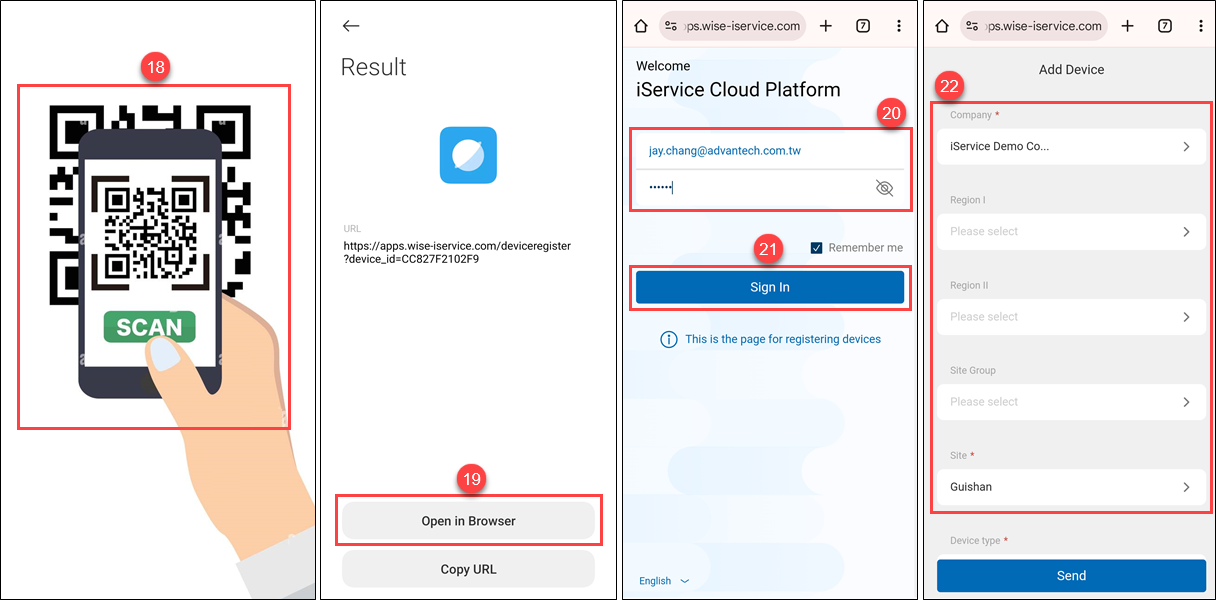Open the Region I dropdown

click(1070, 232)
